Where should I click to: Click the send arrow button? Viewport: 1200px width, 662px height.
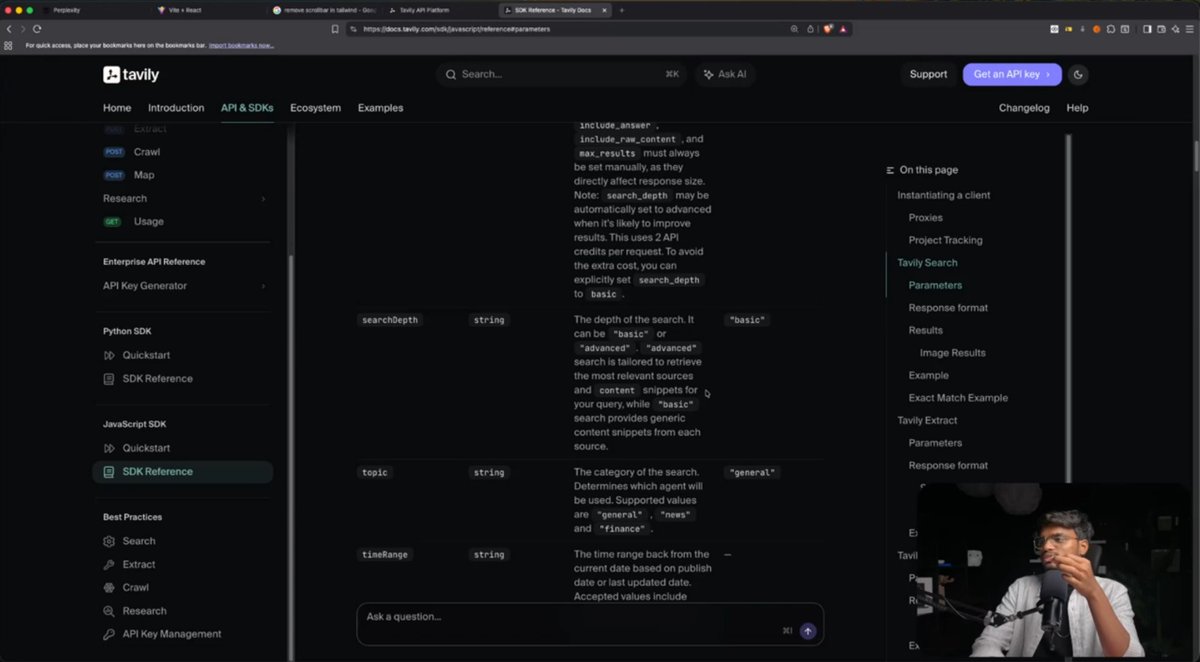[808, 631]
